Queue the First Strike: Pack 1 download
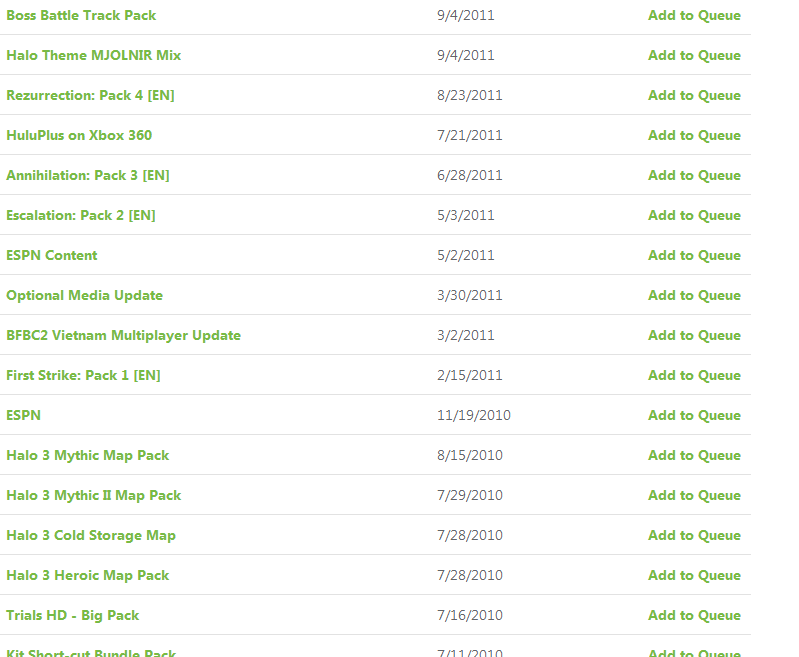Image resolution: width=799 pixels, height=657 pixels. [694, 375]
